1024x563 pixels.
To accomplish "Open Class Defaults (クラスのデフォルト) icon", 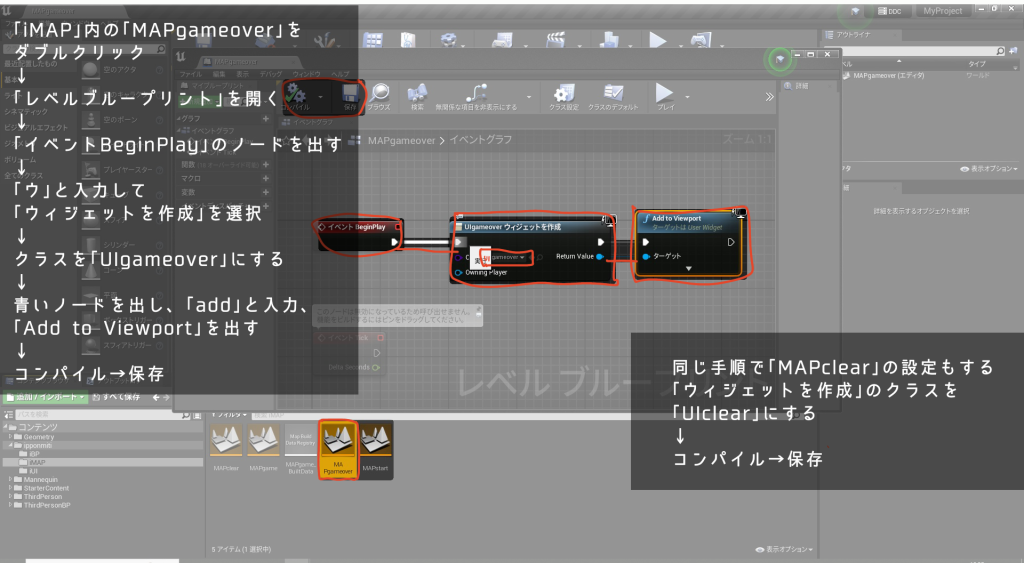I will point(613,94).
